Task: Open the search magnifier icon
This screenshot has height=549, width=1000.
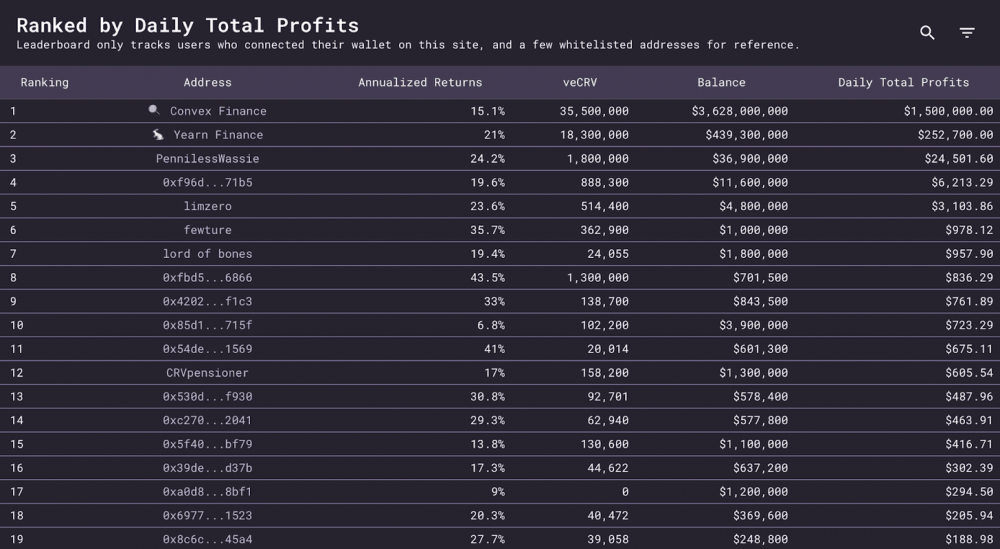Action: tap(927, 33)
